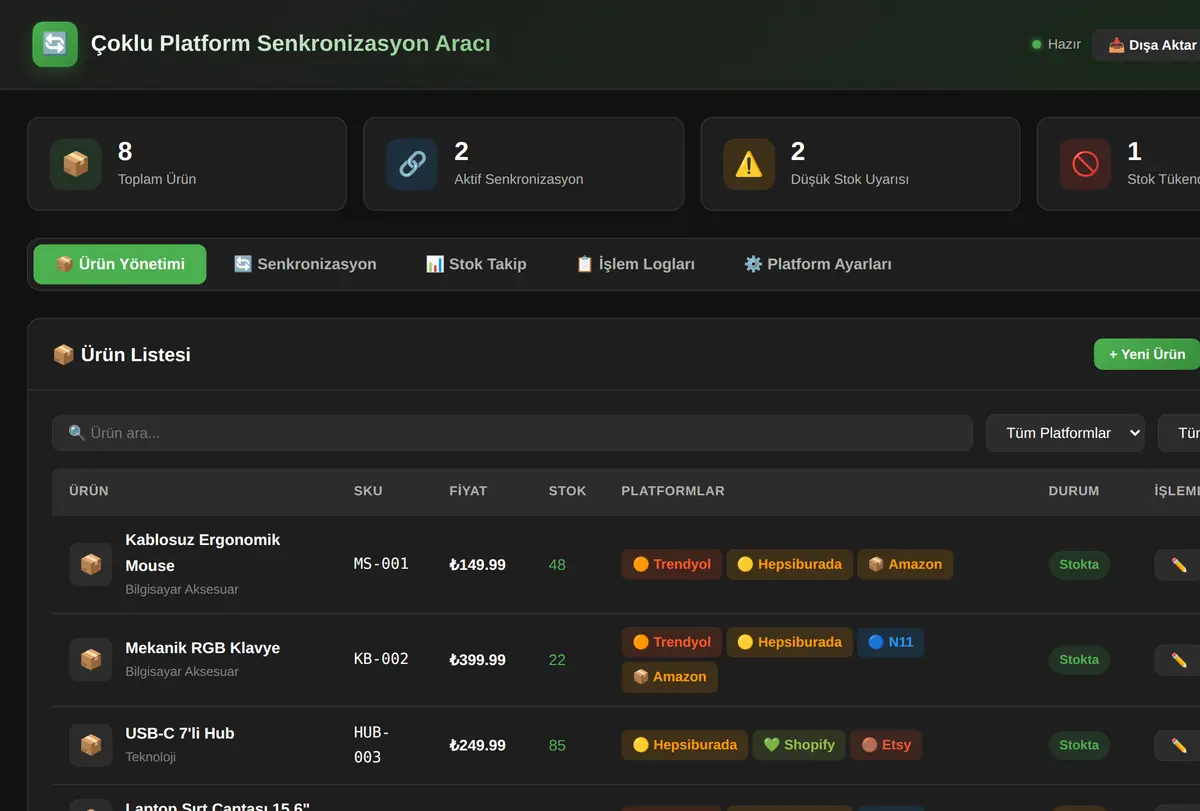Click the green sync logo icon
This screenshot has height=811, width=1200.
[x=55, y=44]
